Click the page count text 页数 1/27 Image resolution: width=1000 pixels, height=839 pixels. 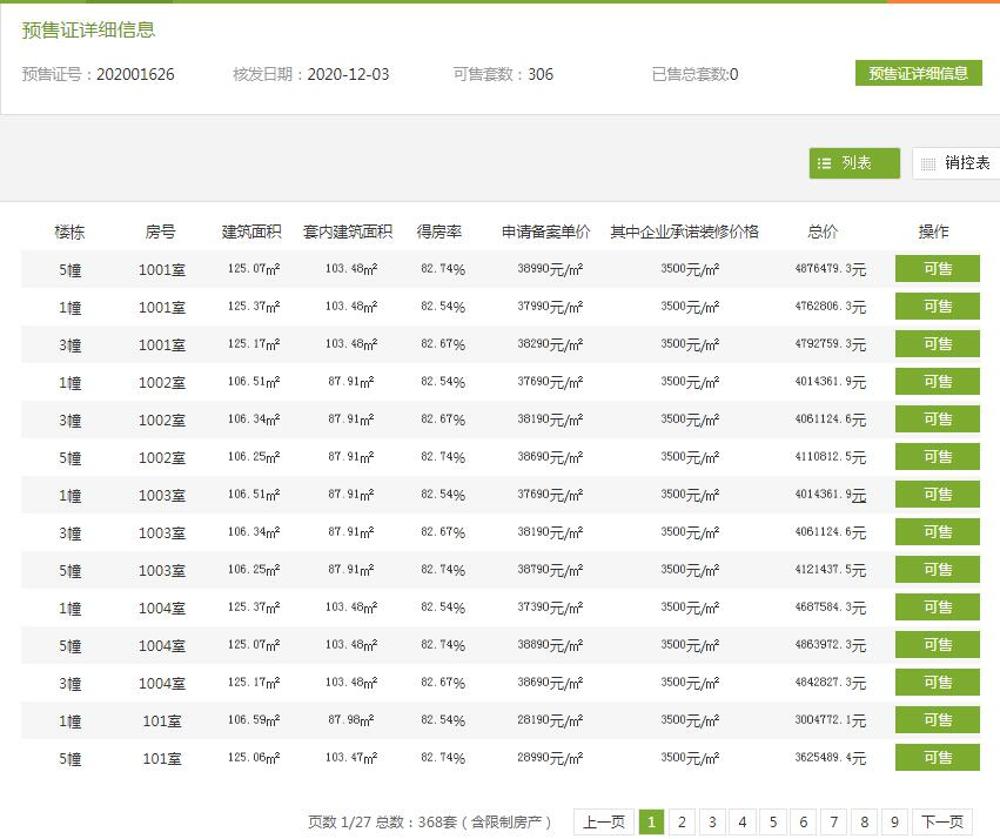[x=339, y=822]
